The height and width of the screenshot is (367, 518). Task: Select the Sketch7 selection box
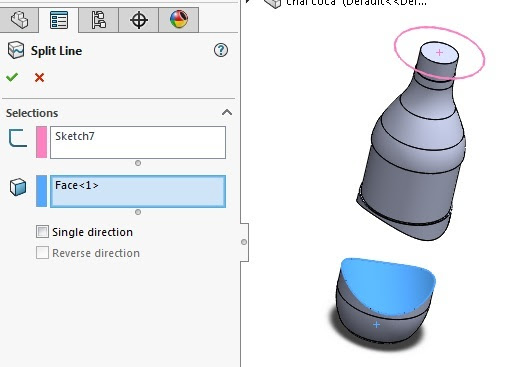click(138, 142)
